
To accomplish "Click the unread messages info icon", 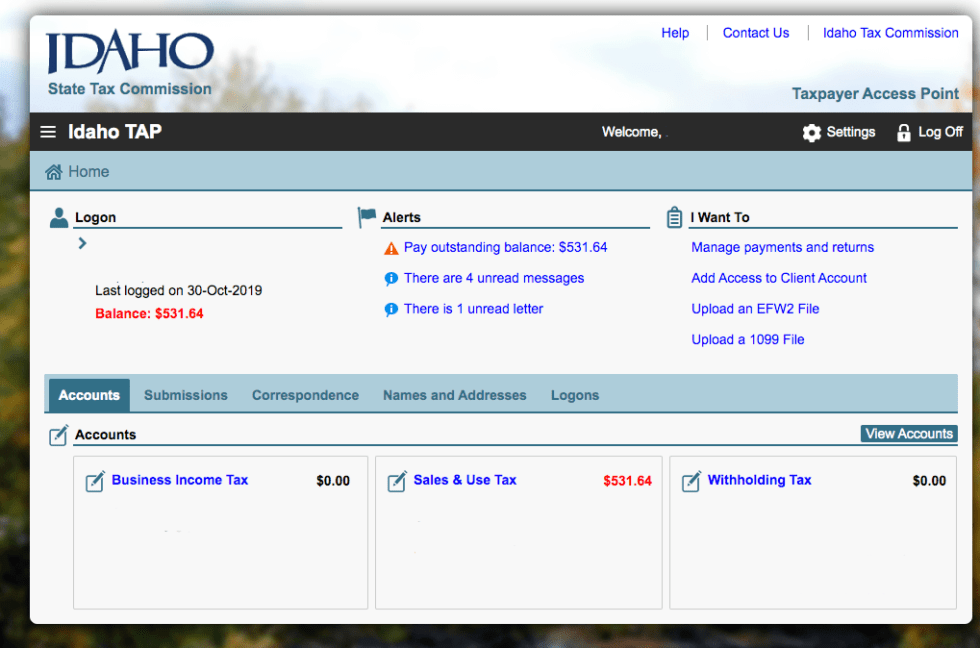I will (x=391, y=279).
